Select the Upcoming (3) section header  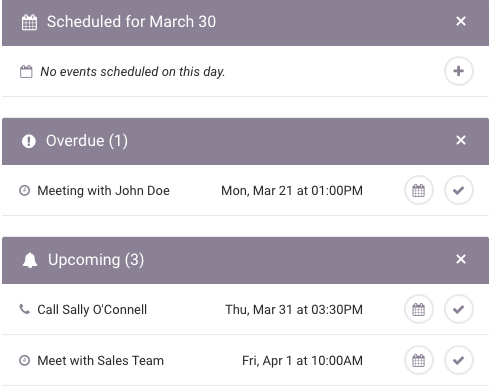[x=245, y=260]
